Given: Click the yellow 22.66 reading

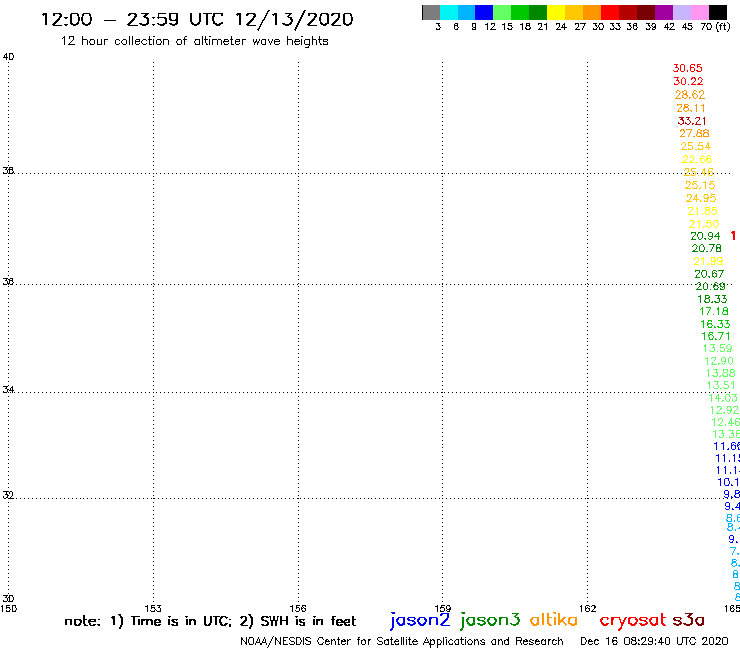Looking at the screenshot, I should (697, 160).
